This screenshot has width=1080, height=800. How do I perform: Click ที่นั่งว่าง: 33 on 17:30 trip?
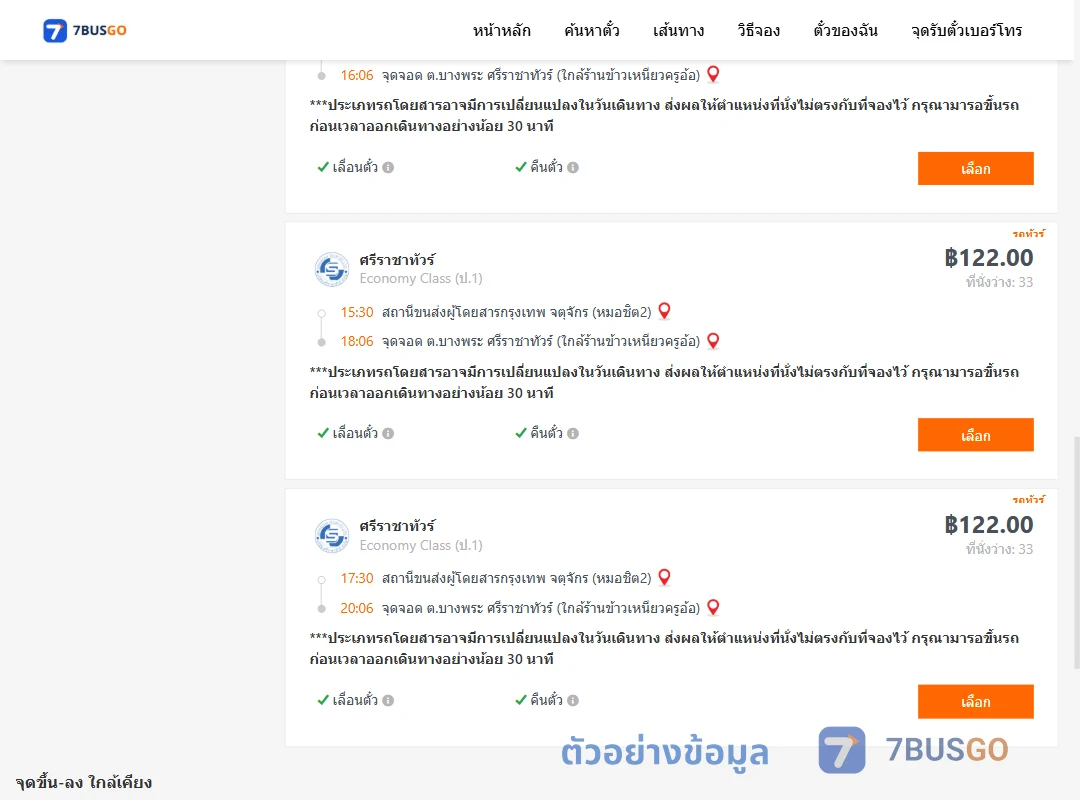[999, 548]
